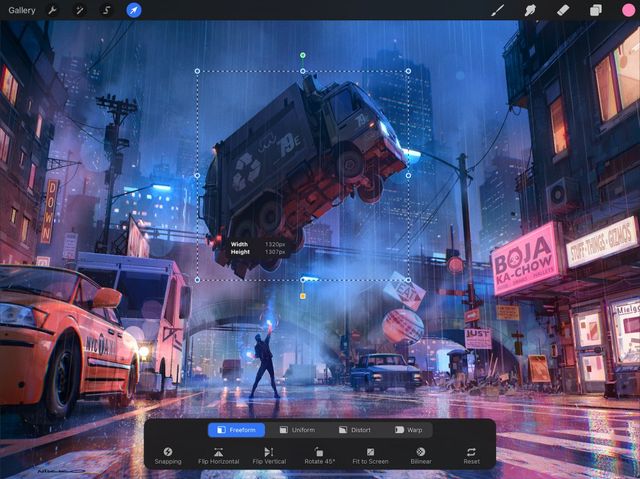Open the pink active color swatch
This screenshot has width=640, height=479.
(629, 10)
